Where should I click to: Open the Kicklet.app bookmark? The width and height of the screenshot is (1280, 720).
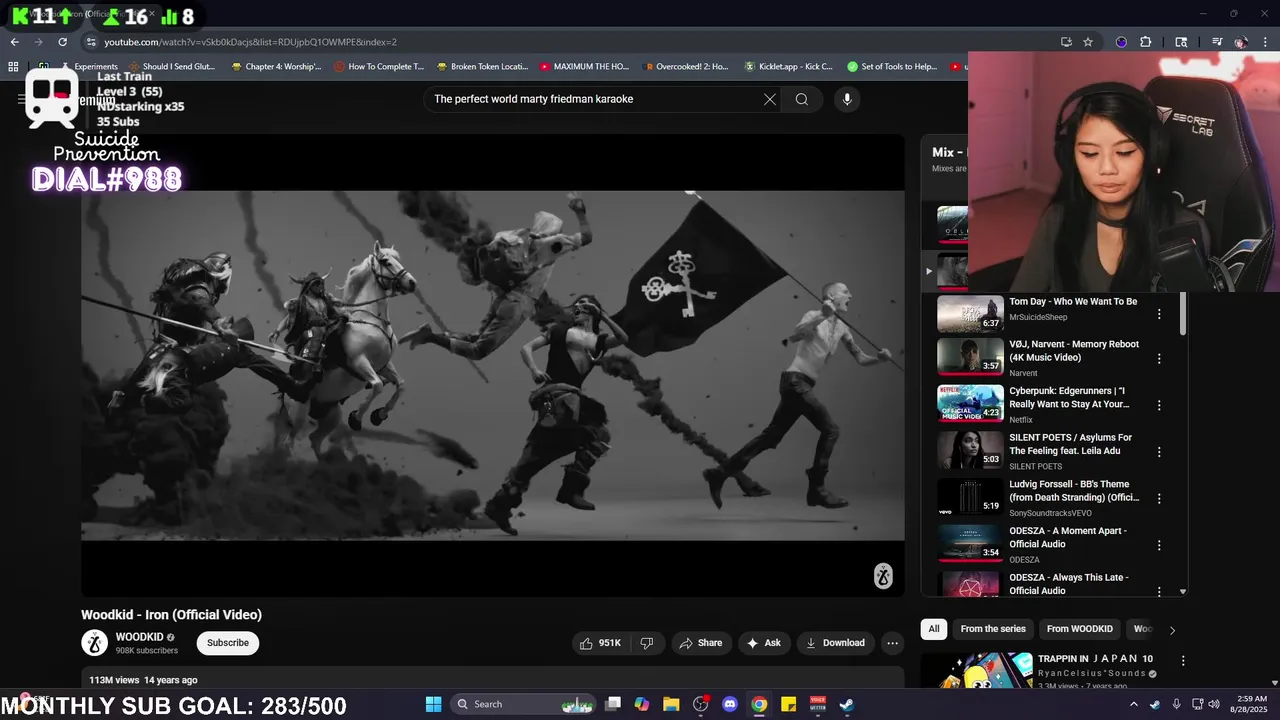pos(789,67)
